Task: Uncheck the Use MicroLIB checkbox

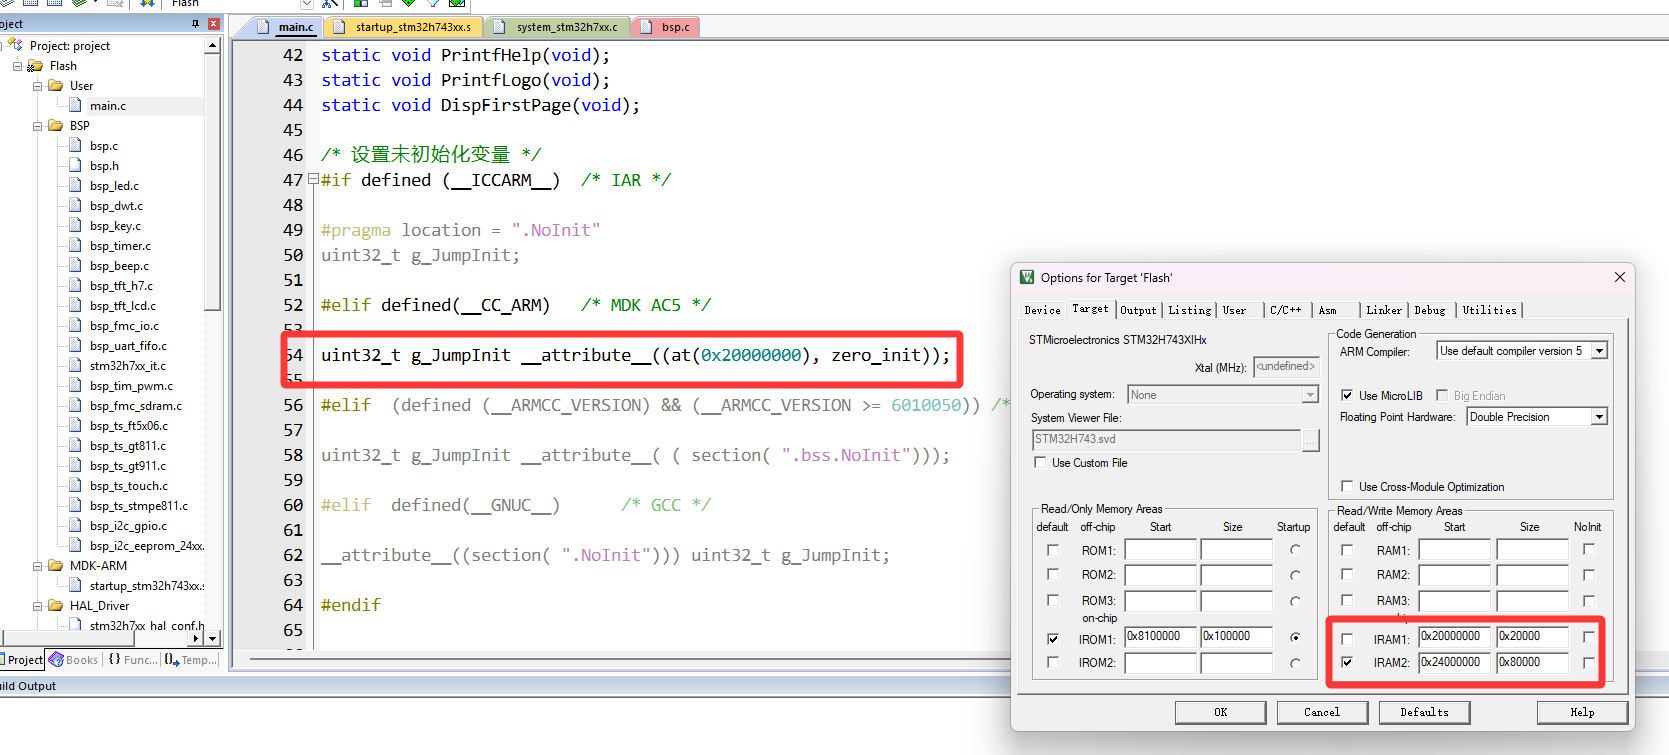Action: tap(1347, 396)
